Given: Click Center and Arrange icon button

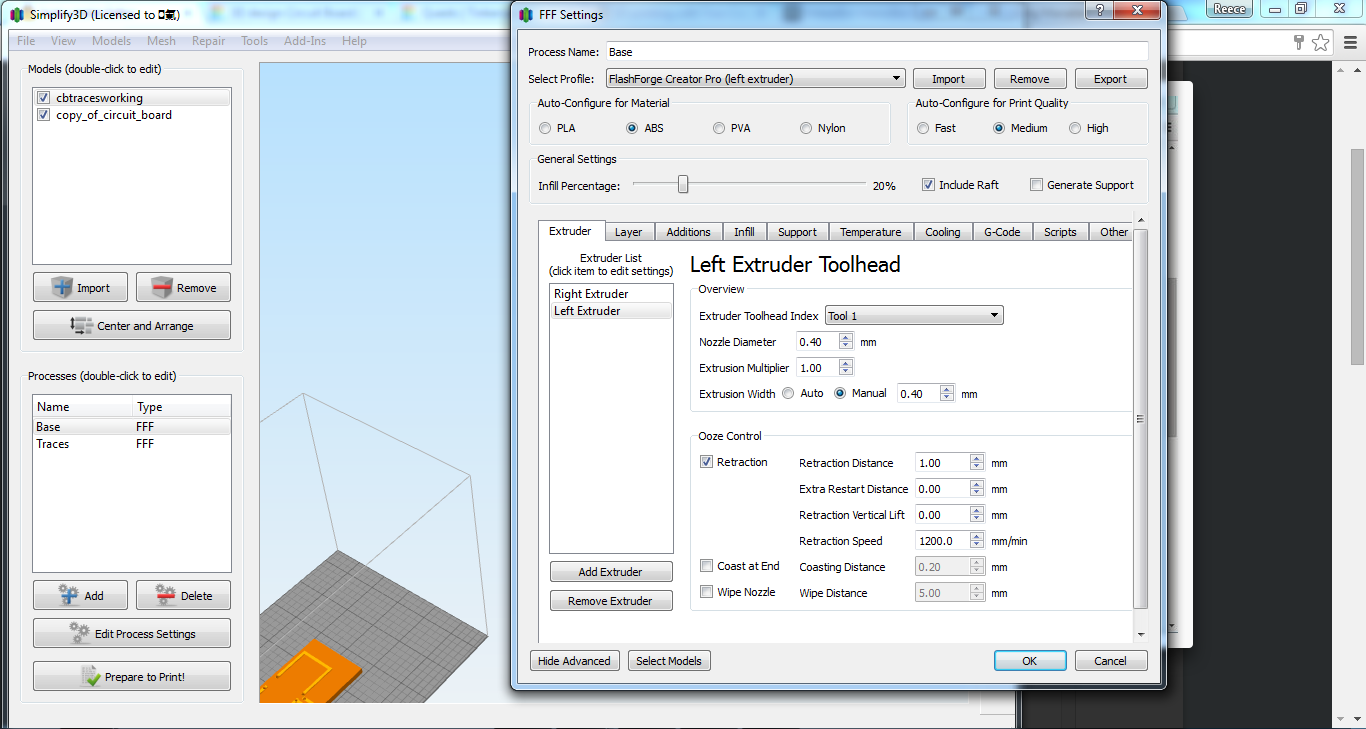Looking at the screenshot, I should (82, 325).
